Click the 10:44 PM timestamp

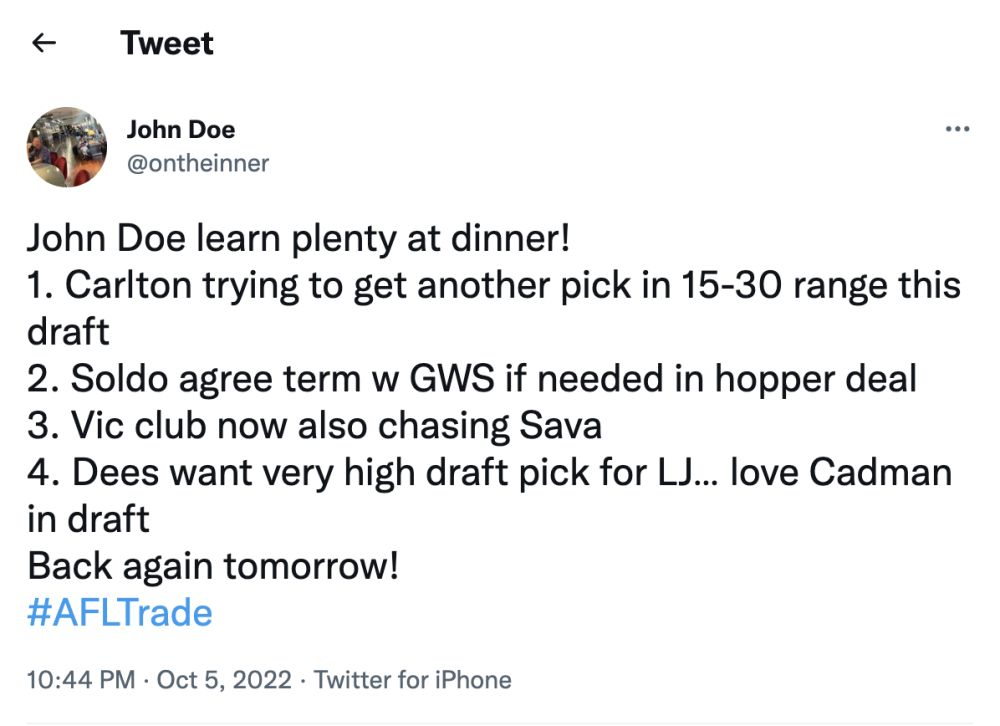(x=81, y=680)
